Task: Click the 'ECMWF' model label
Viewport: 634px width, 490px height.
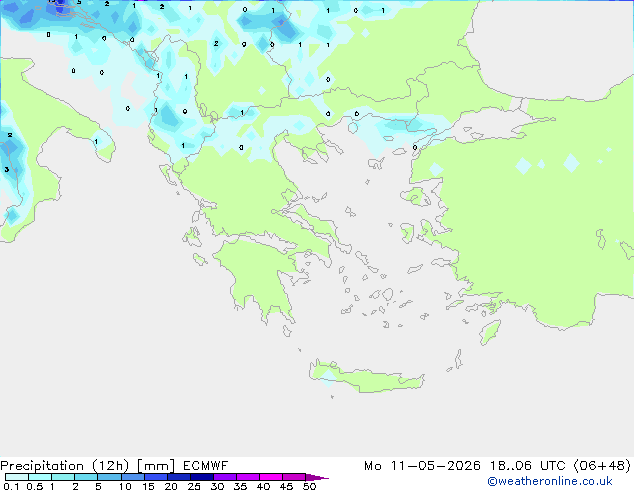Action: (x=205, y=466)
